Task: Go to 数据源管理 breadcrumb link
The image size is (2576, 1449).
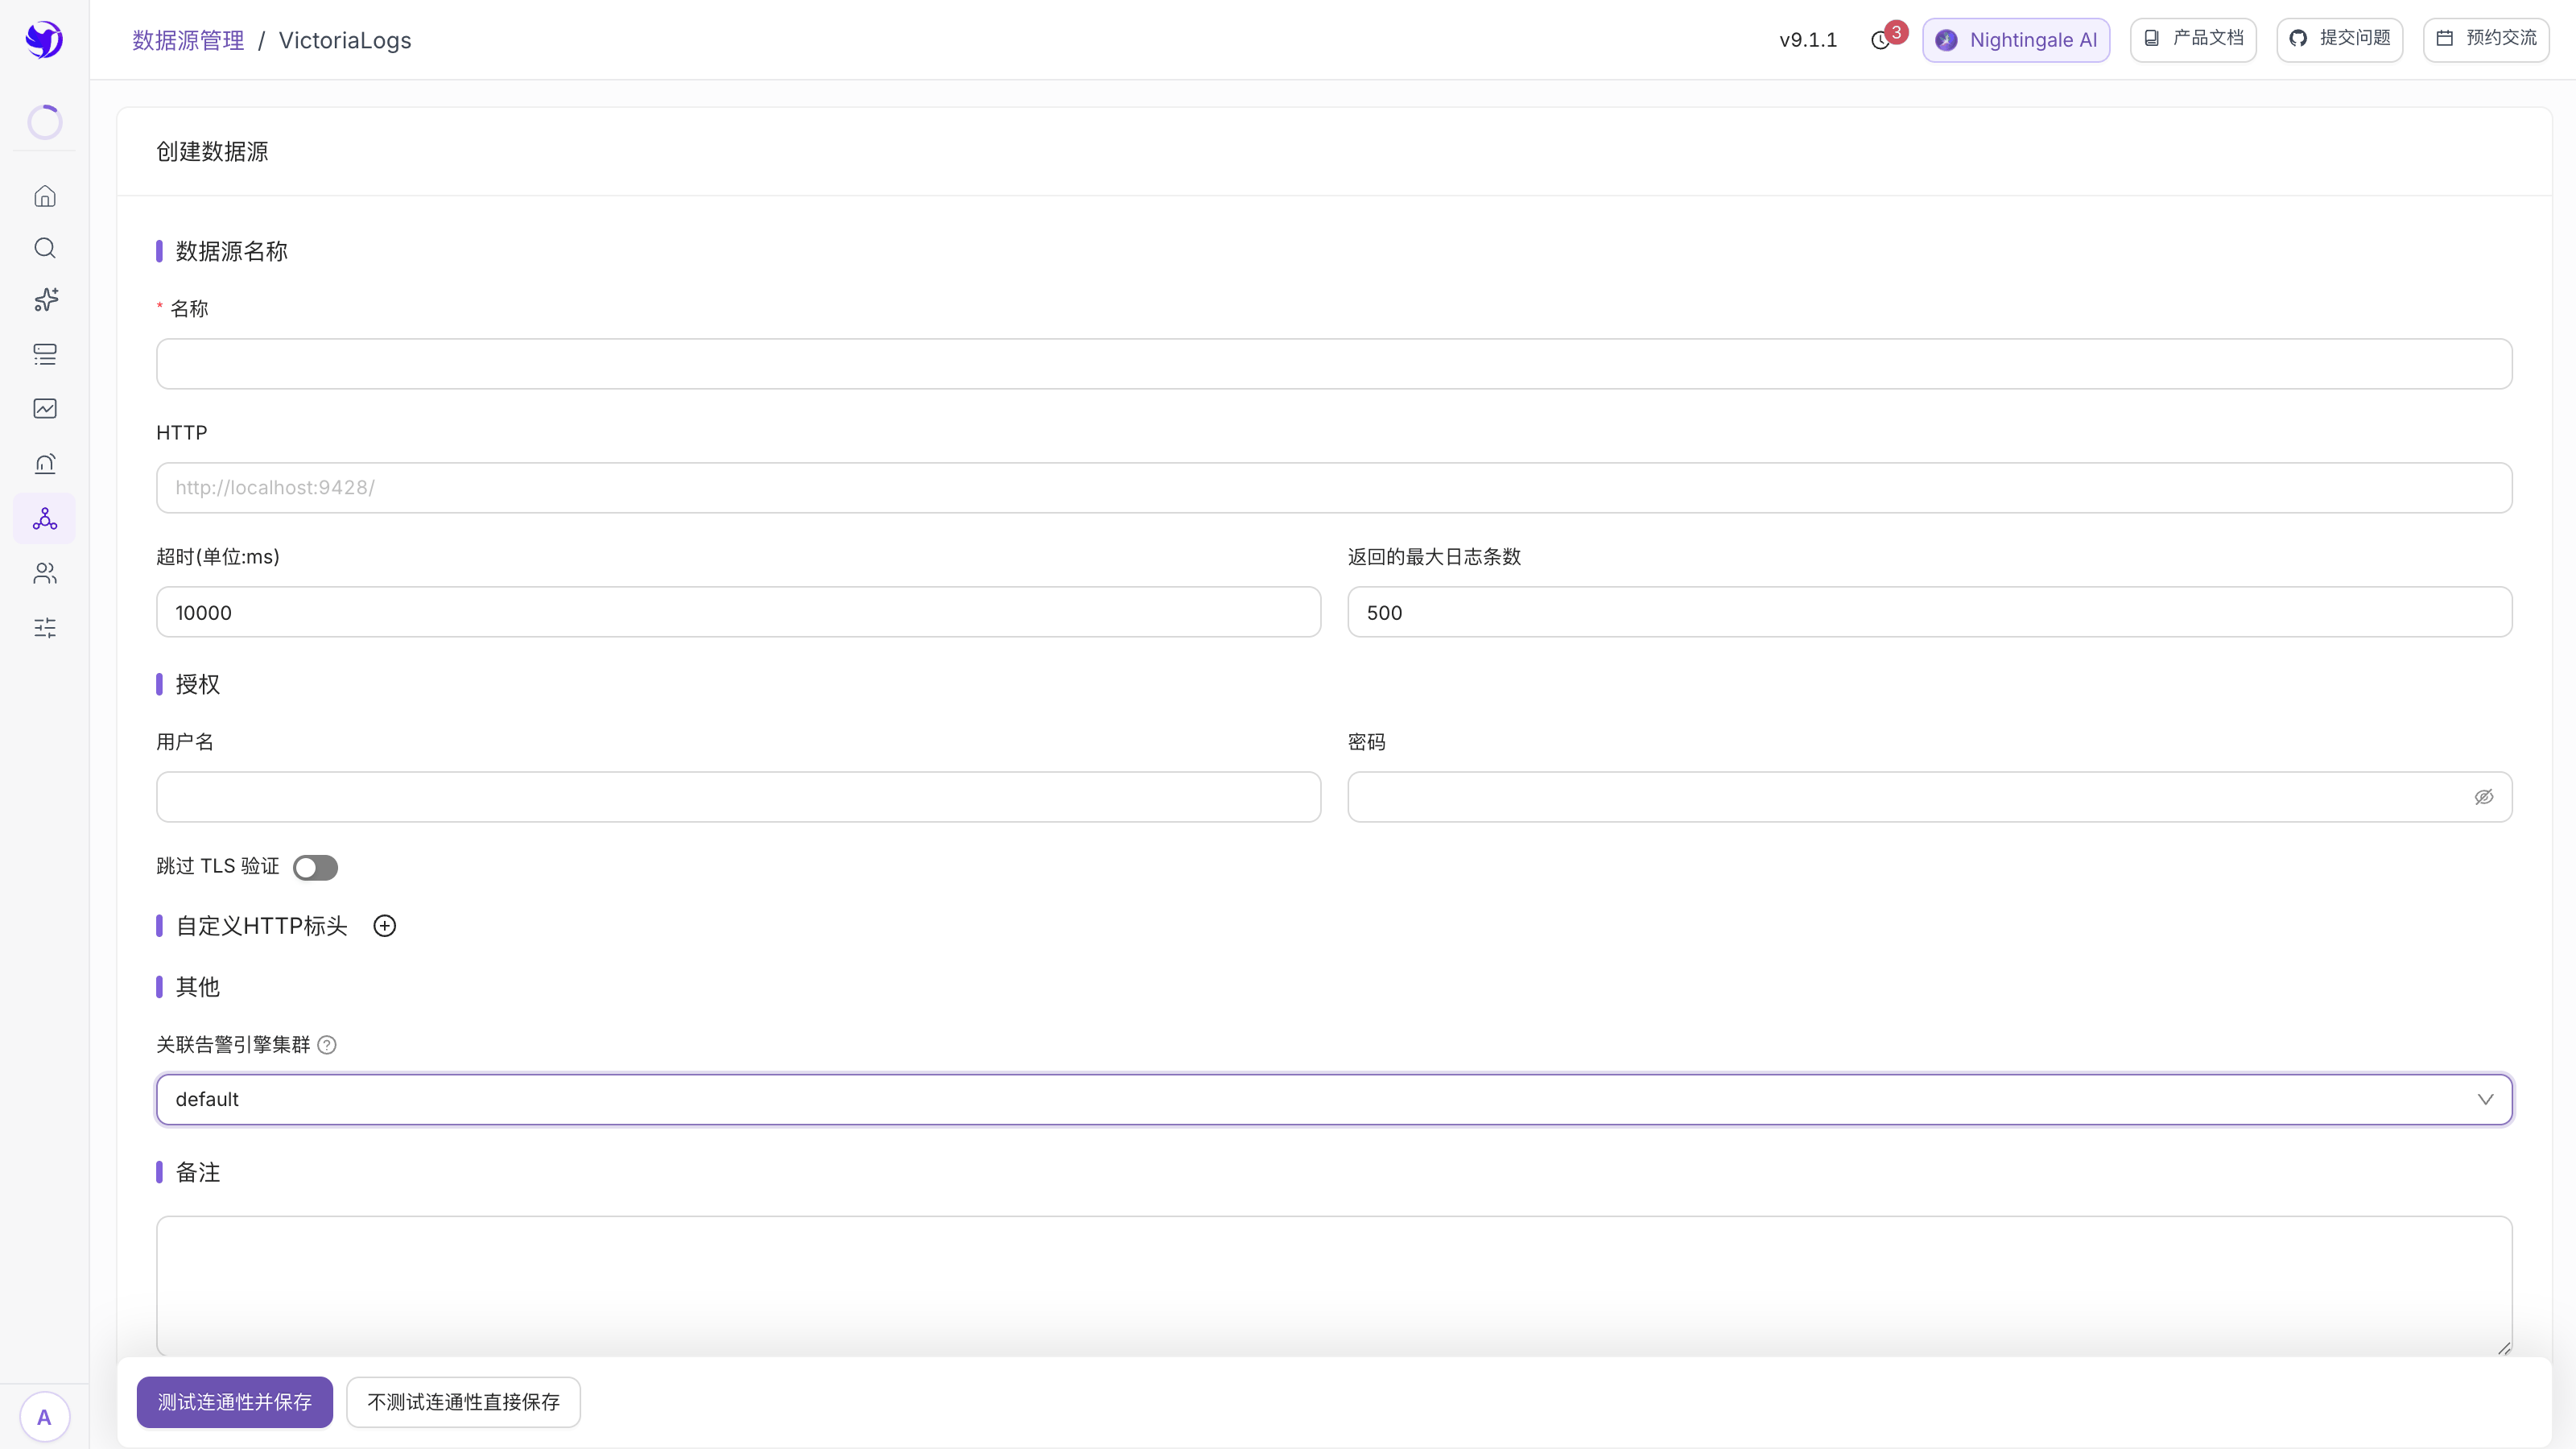Action: click(x=188, y=40)
